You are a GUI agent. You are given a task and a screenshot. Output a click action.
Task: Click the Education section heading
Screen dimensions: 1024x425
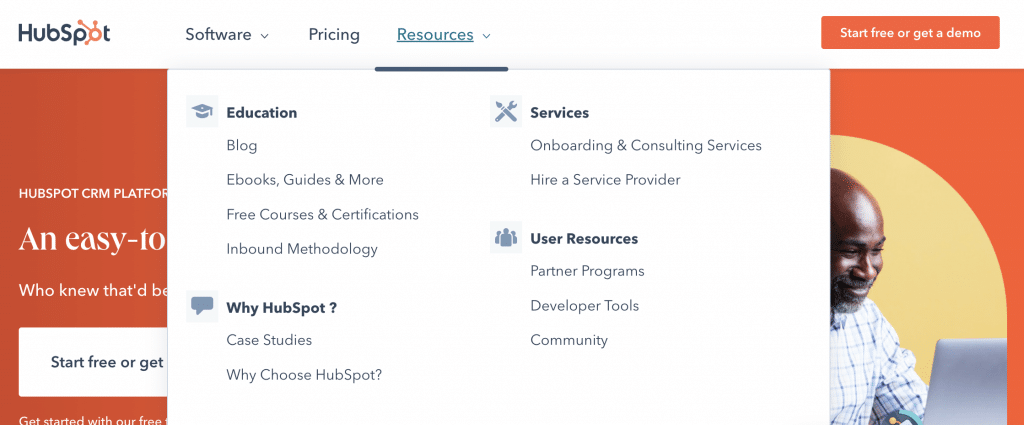point(261,113)
